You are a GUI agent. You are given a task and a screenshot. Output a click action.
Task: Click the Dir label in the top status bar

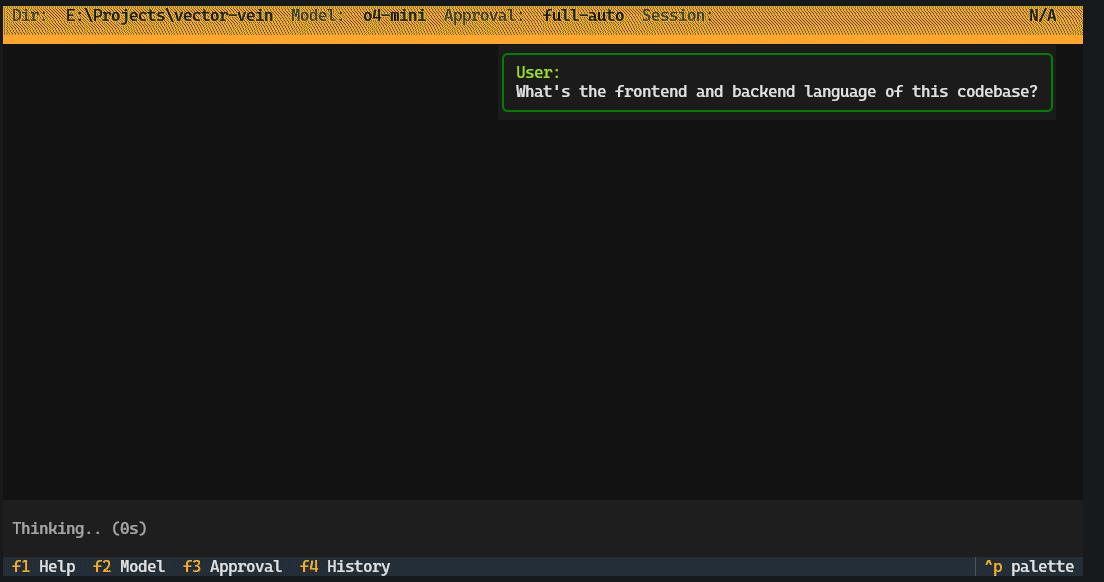click(x=26, y=14)
